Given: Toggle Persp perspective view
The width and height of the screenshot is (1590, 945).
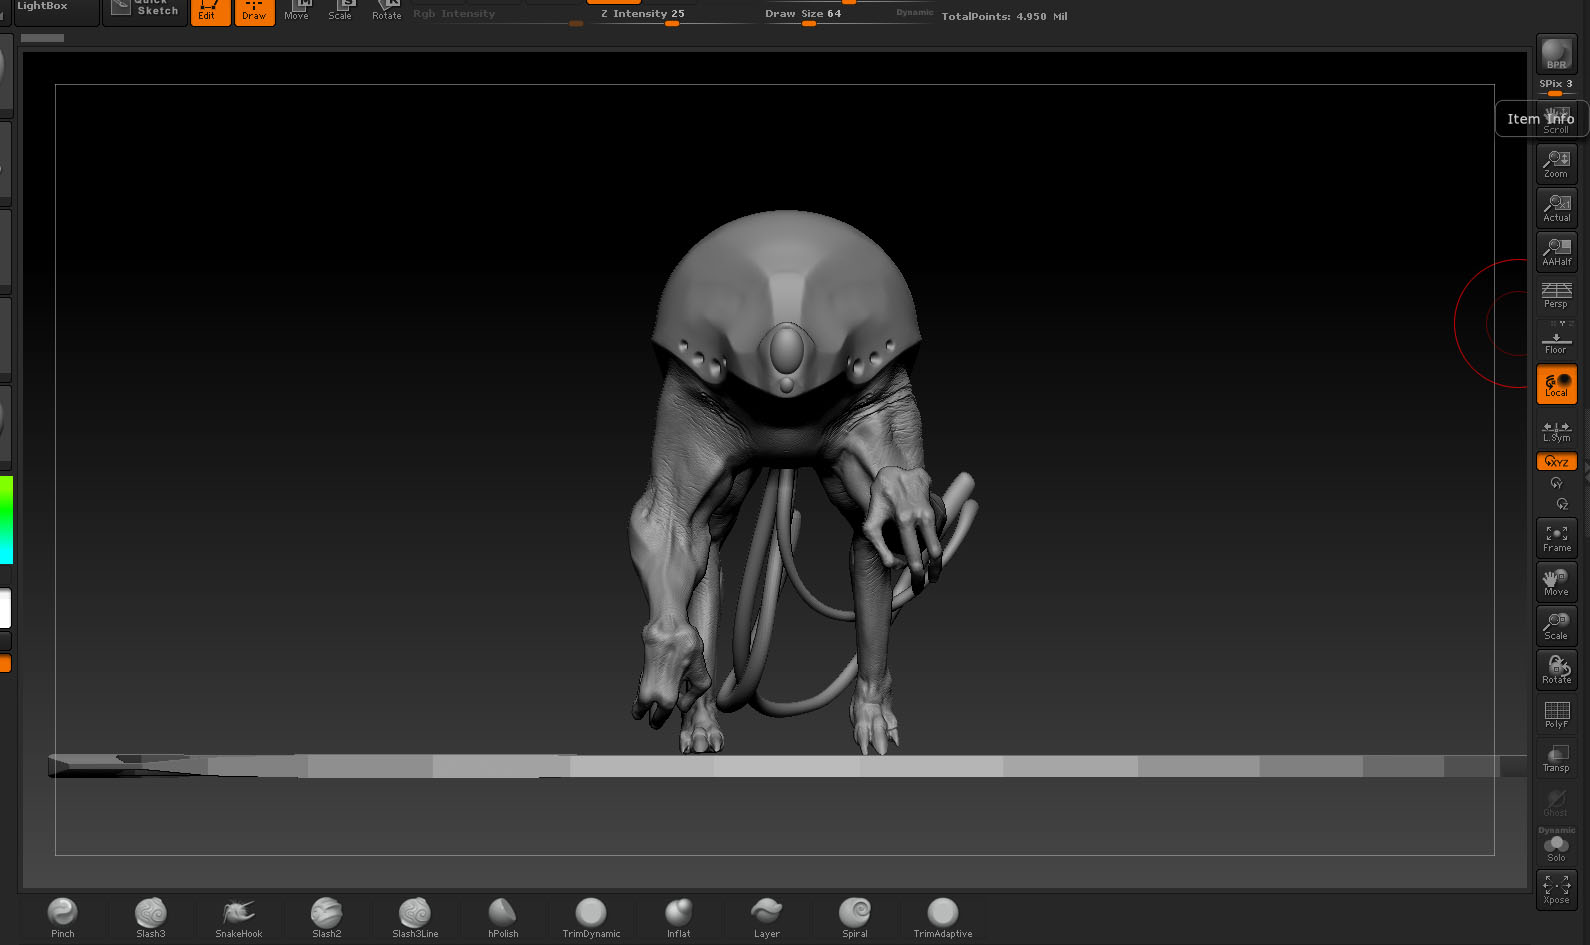Looking at the screenshot, I should click(1556, 296).
